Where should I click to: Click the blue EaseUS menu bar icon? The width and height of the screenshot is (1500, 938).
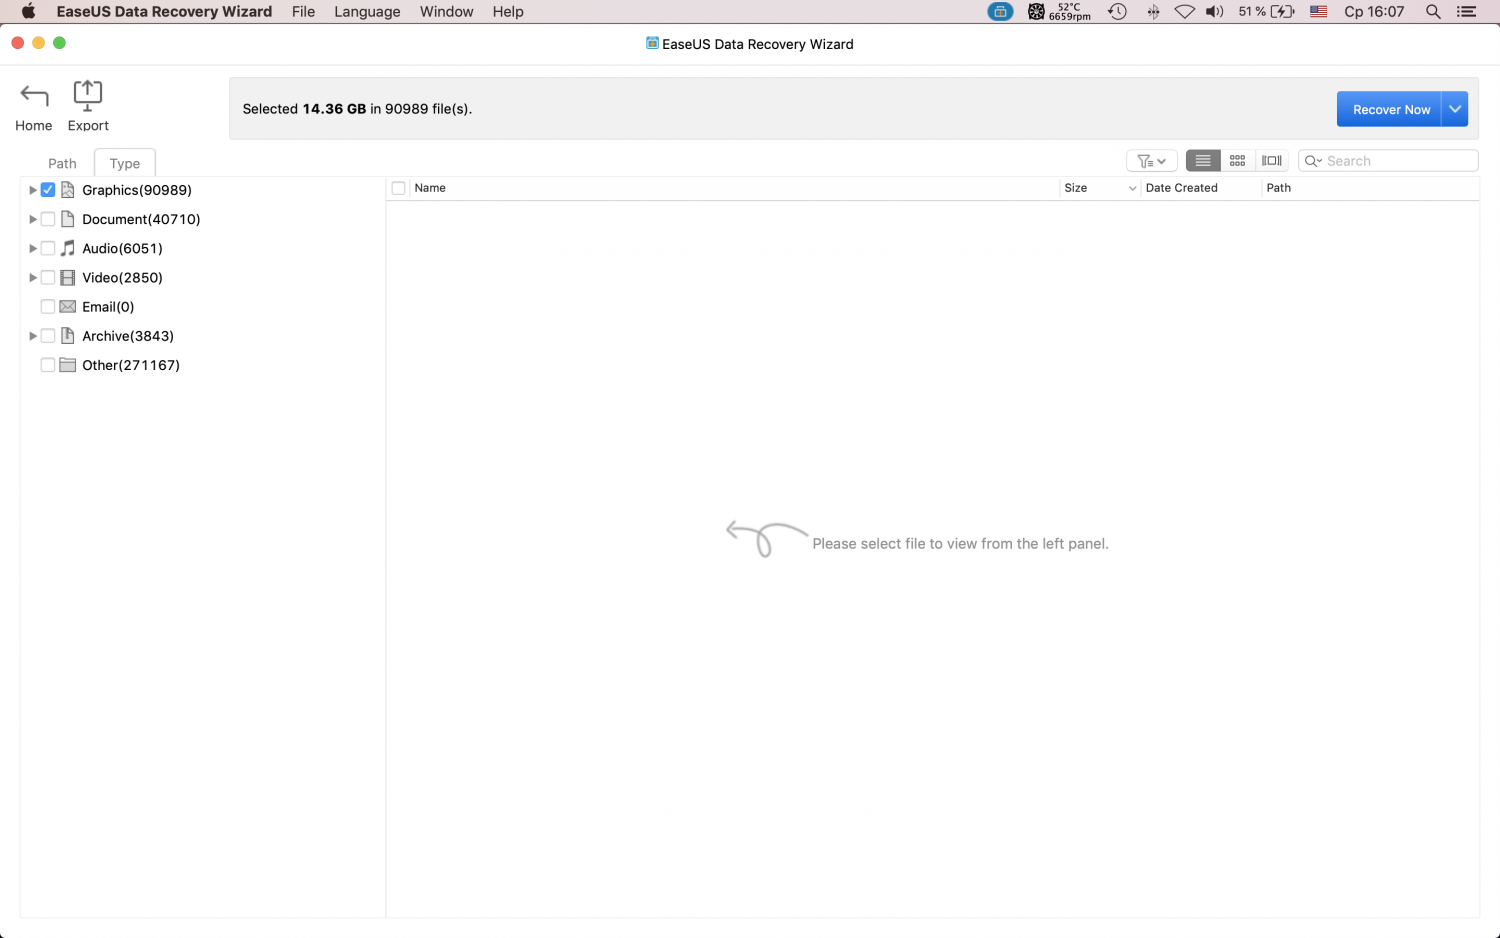tap(1000, 12)
